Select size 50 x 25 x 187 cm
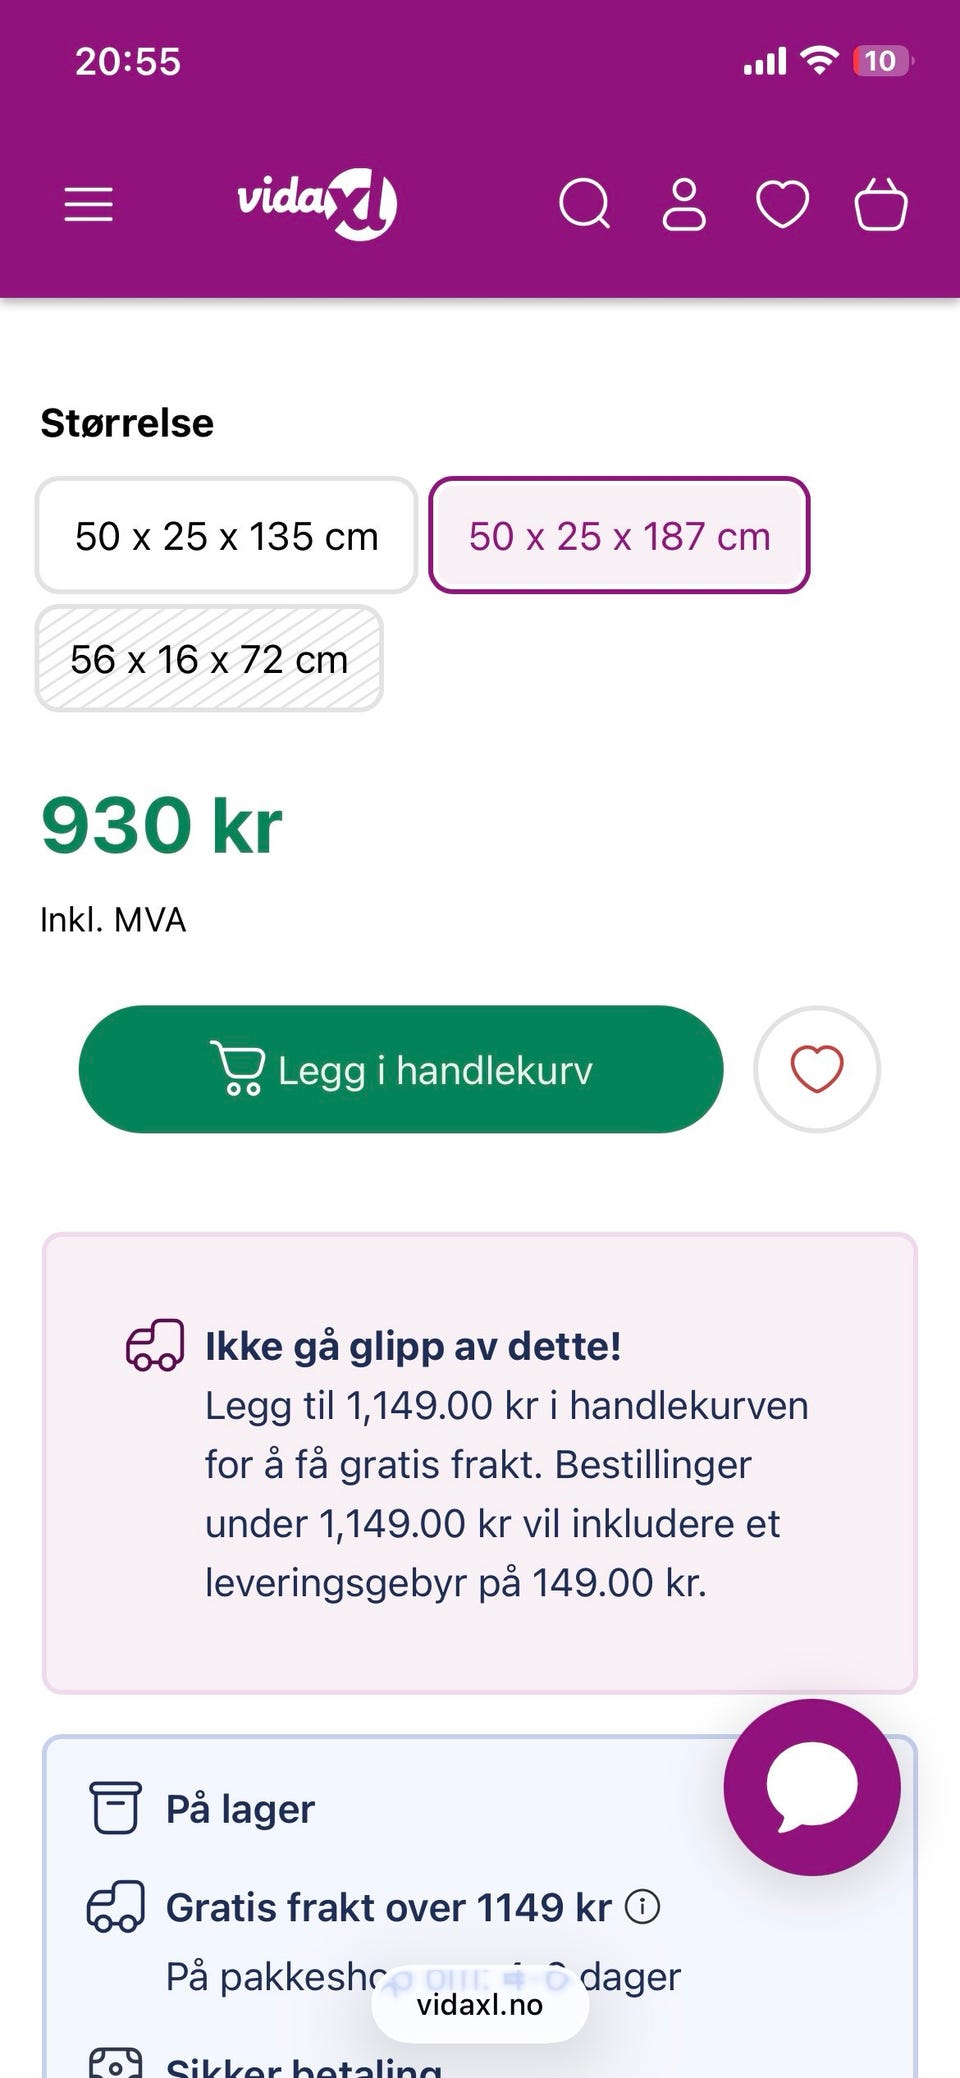Viewport: 960px width, 2078px height. tap(619, 536)
